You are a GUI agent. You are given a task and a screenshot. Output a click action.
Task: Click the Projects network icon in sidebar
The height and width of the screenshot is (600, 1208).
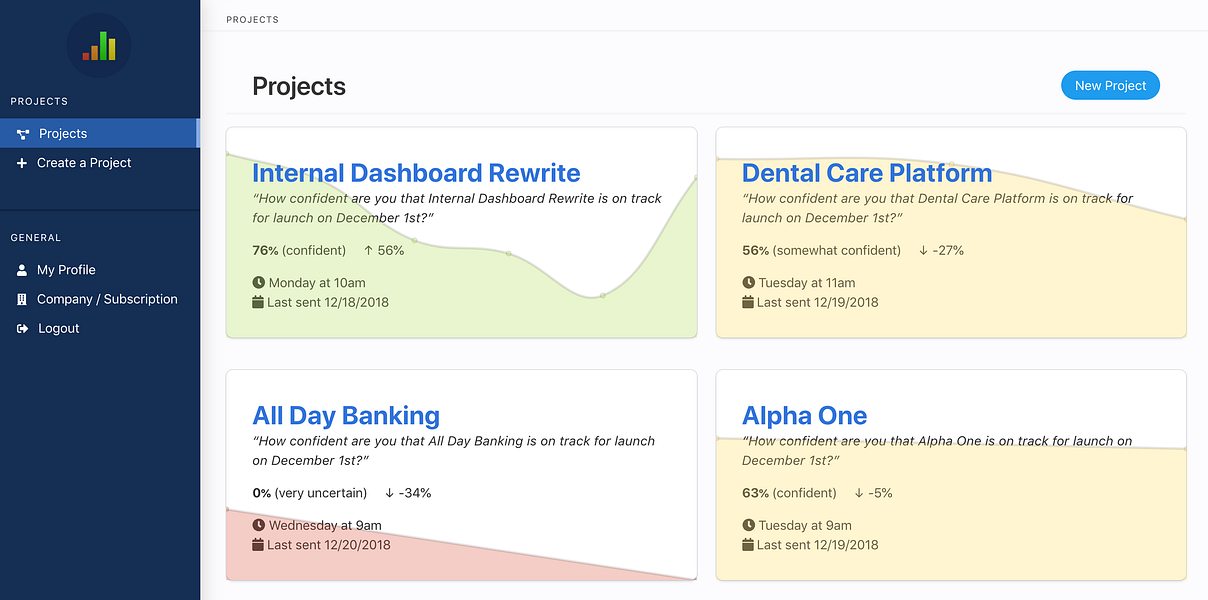click(23, 134)
